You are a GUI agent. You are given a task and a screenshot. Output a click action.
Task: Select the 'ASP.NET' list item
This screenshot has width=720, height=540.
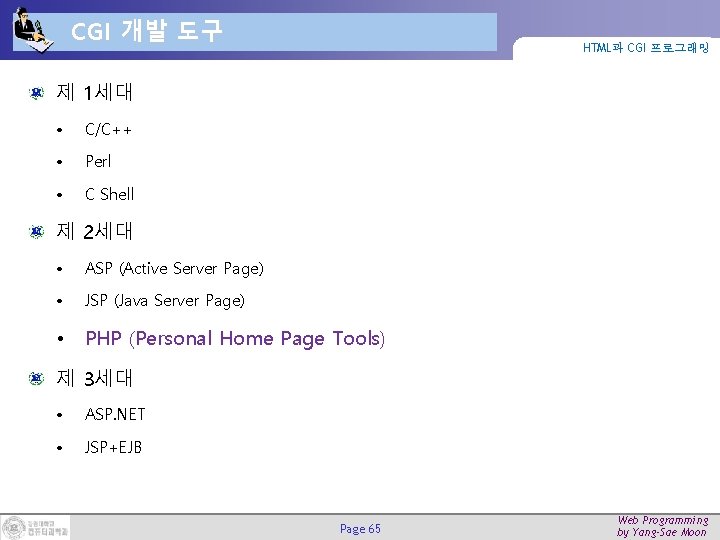(115, 414)
